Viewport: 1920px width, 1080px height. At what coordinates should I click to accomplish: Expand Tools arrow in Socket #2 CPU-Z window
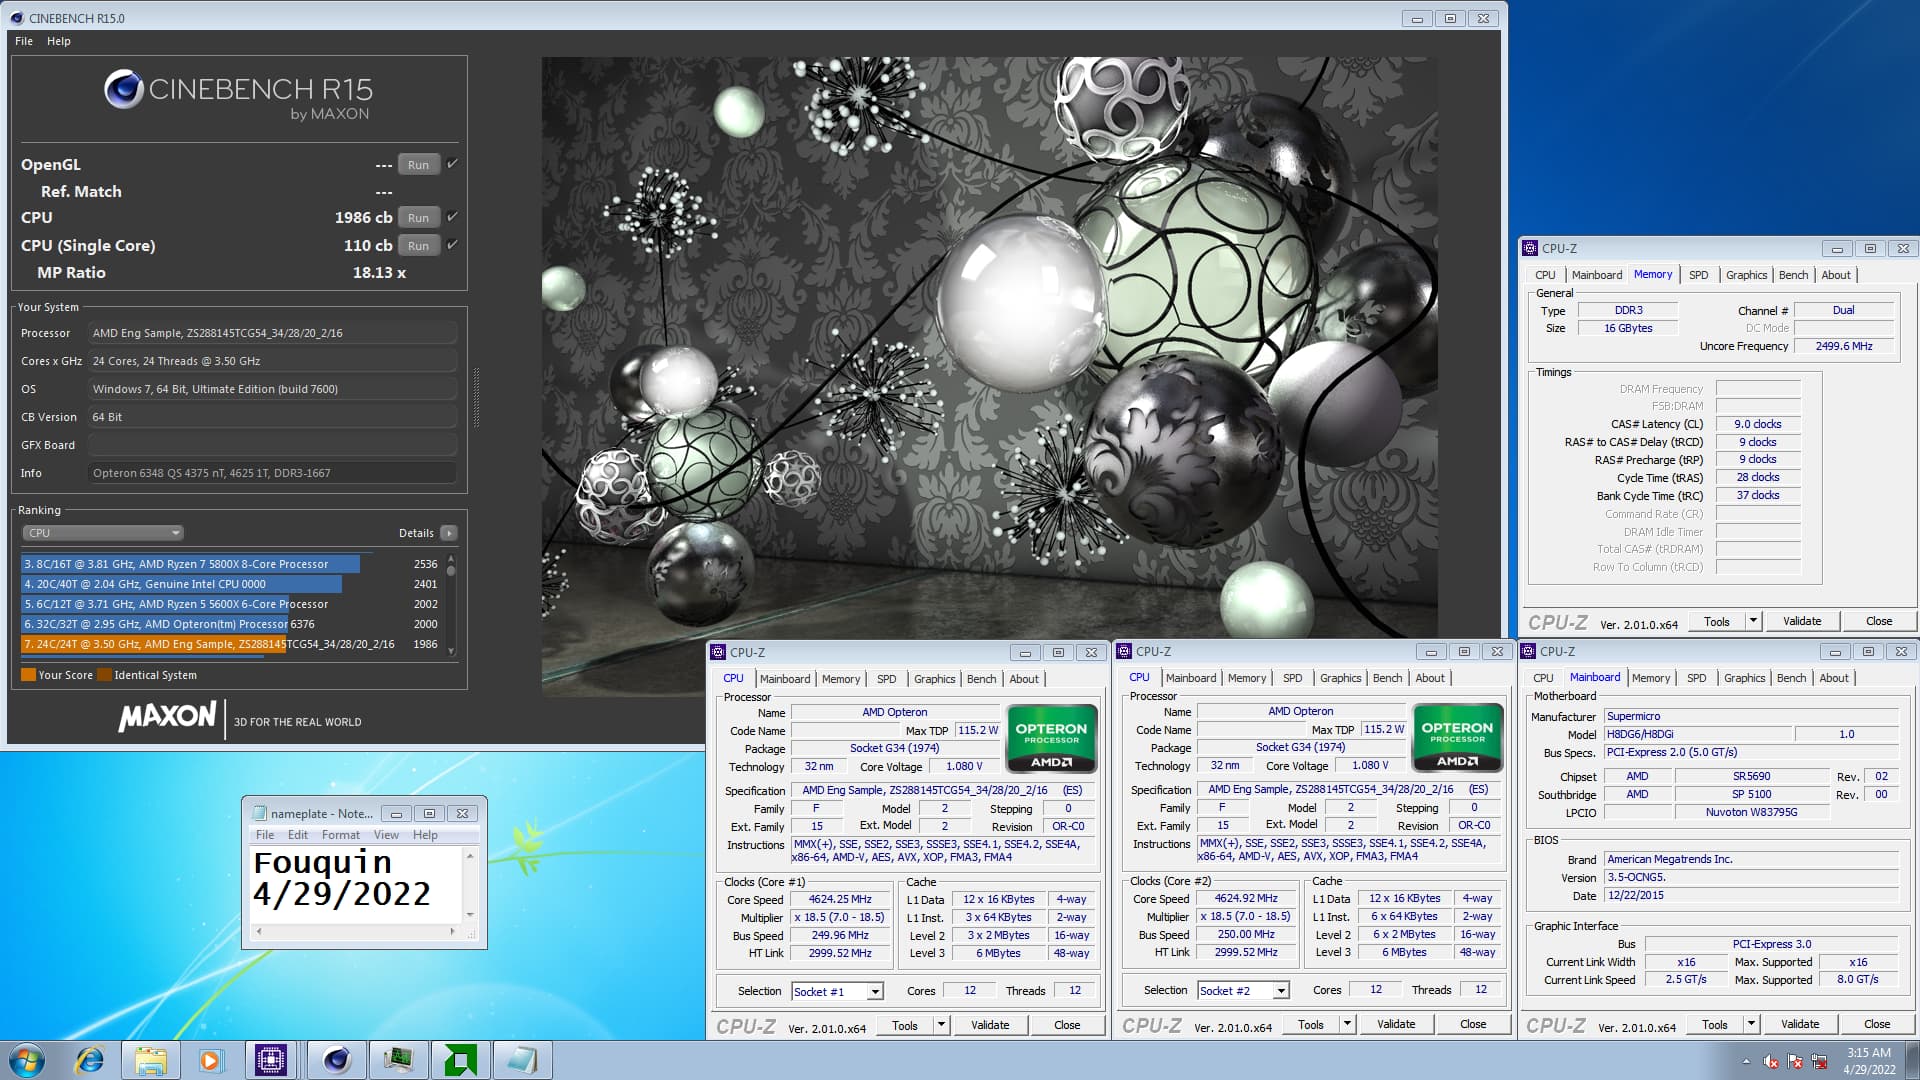pyautogui.click(x=1347, y=1024)
